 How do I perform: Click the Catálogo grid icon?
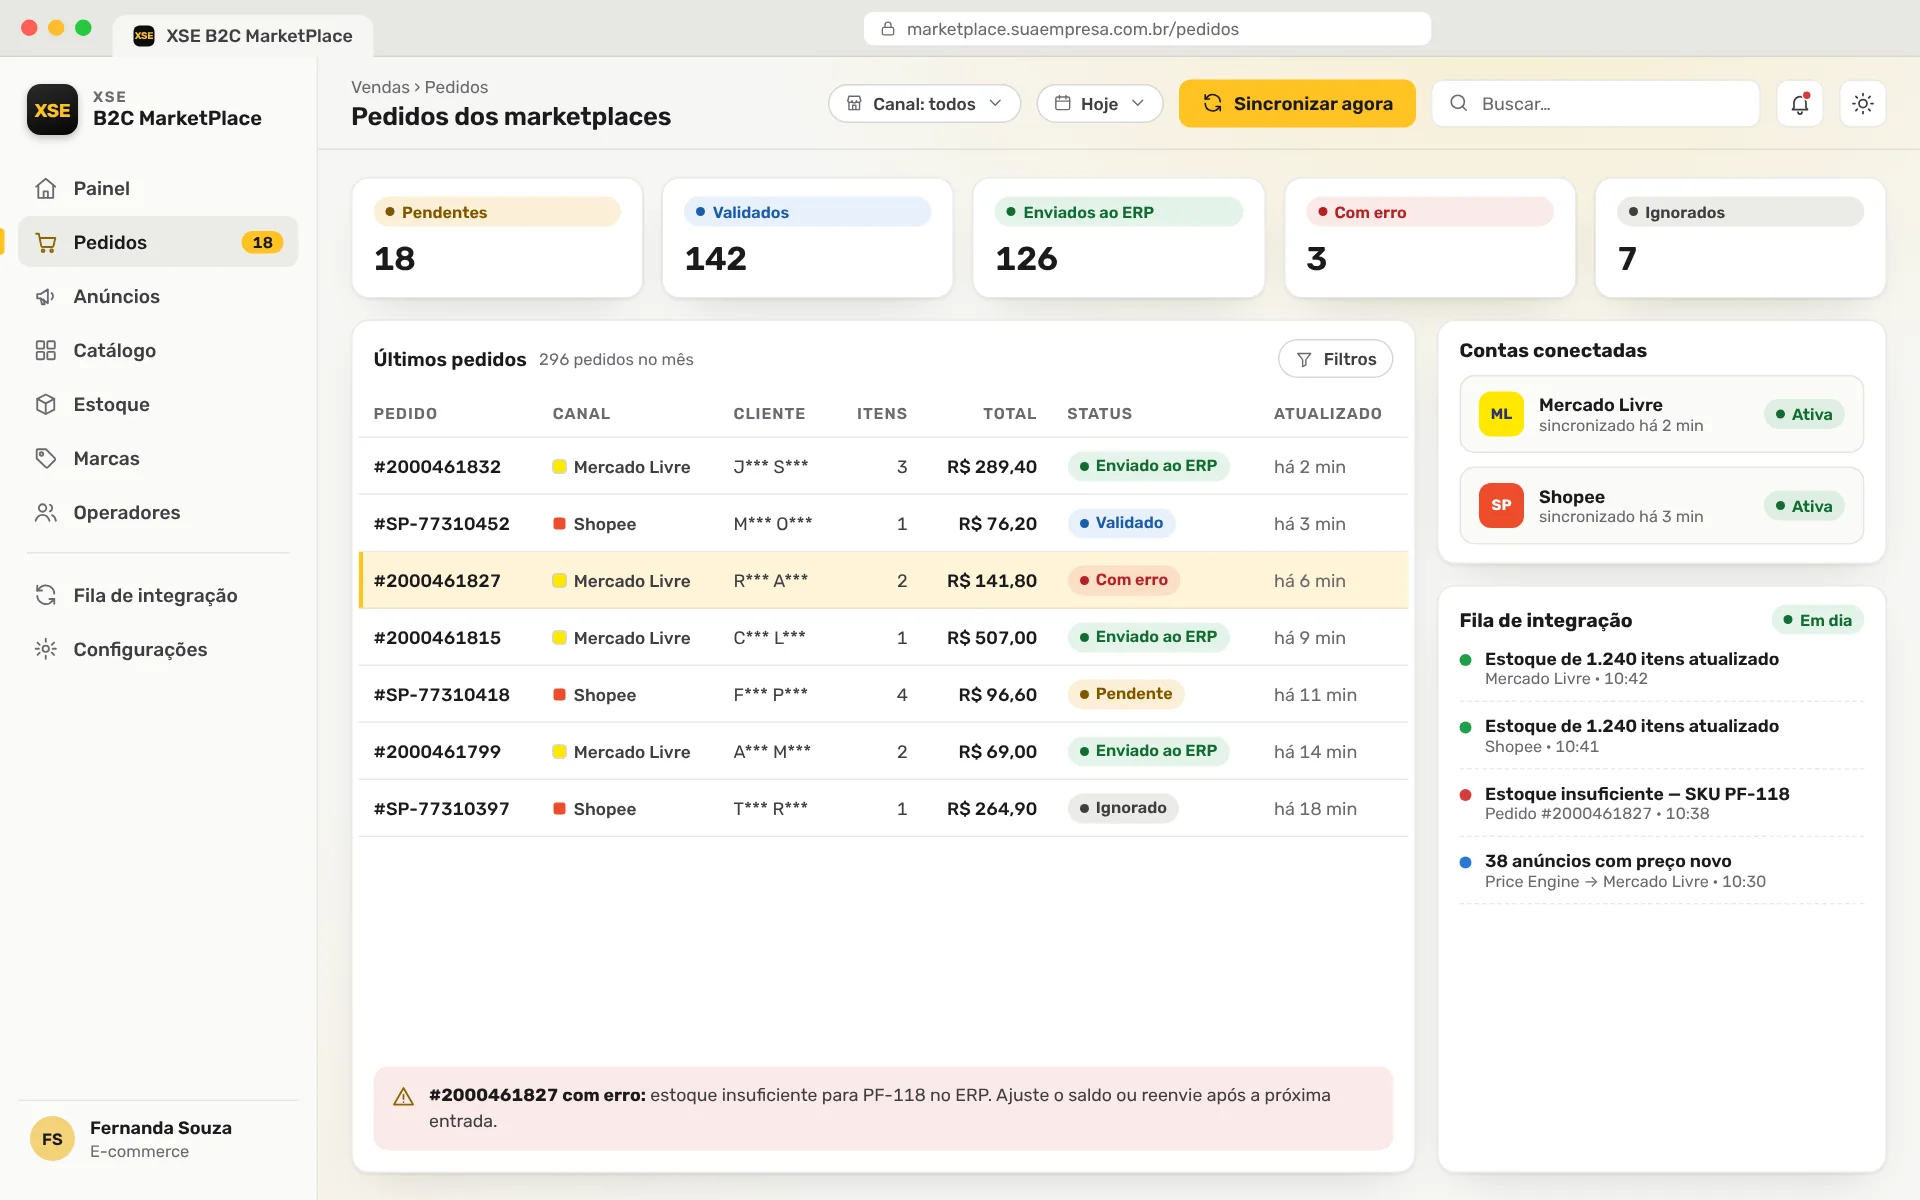tap(46, 350)
